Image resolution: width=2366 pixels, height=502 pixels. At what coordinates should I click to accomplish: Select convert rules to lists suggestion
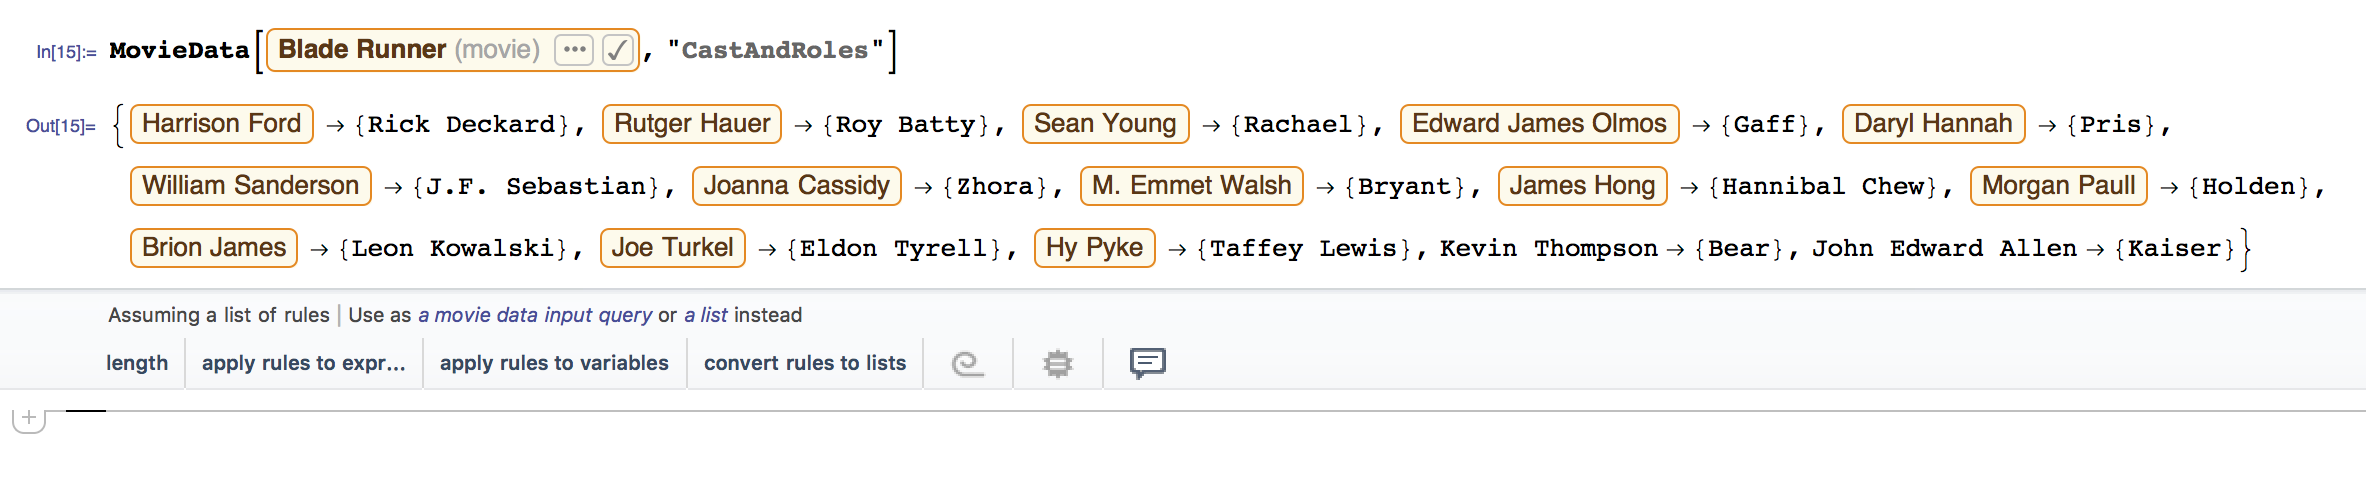click(x=805, y=363)
